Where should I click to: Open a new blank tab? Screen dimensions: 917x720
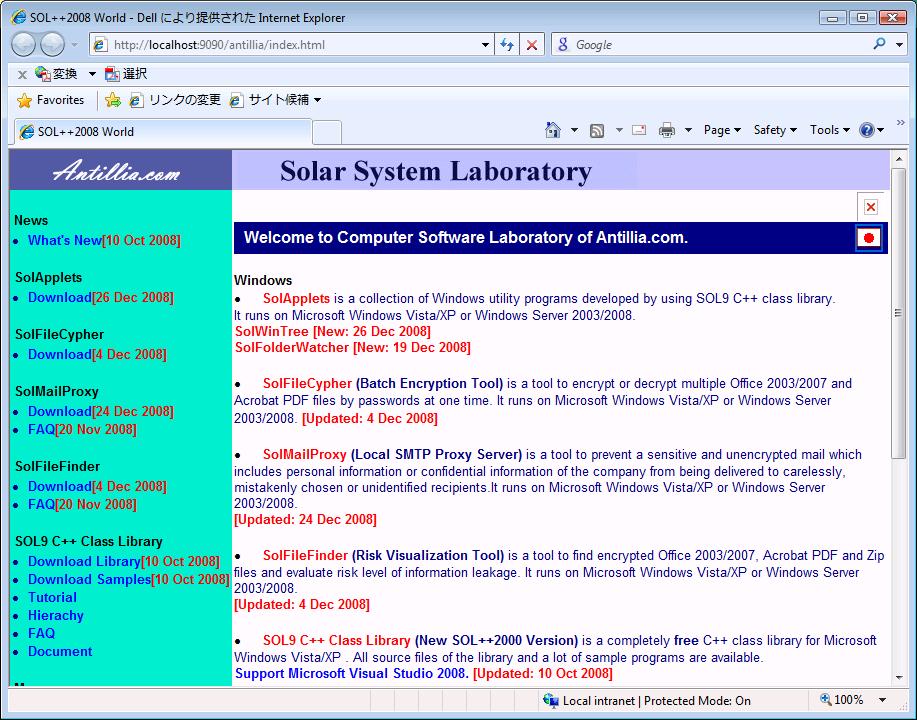pos(327,132)
